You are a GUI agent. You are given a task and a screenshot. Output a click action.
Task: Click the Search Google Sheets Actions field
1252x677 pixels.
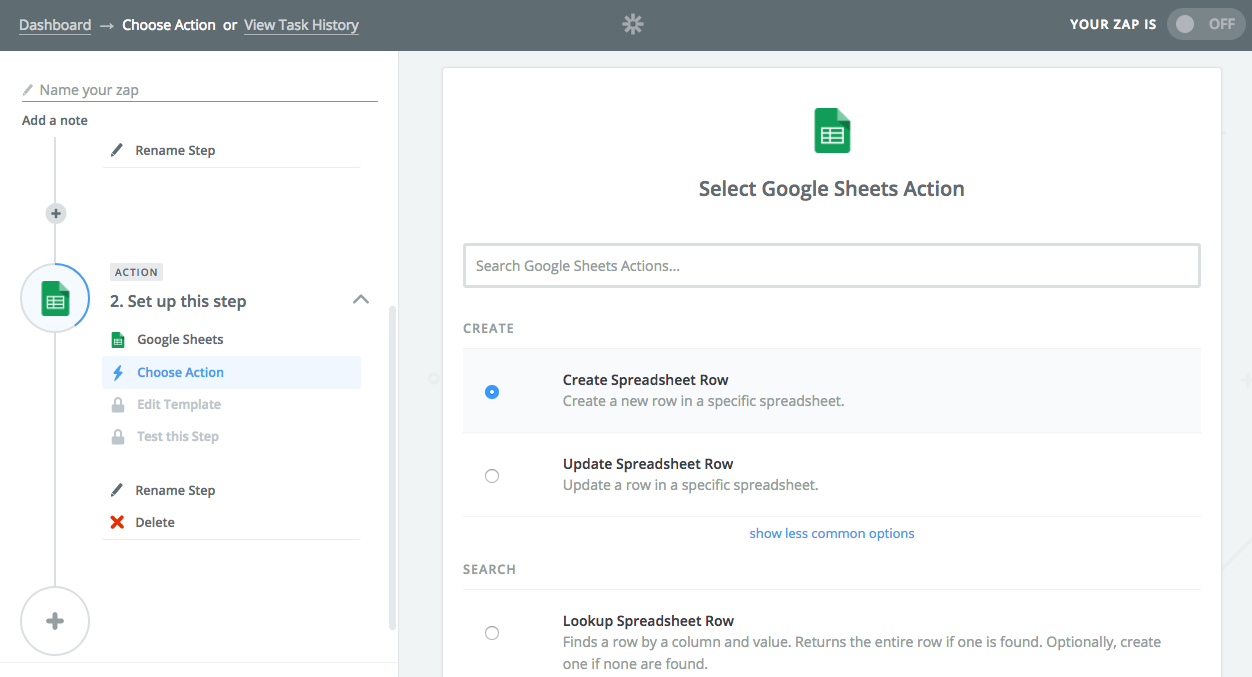(831, 265)
